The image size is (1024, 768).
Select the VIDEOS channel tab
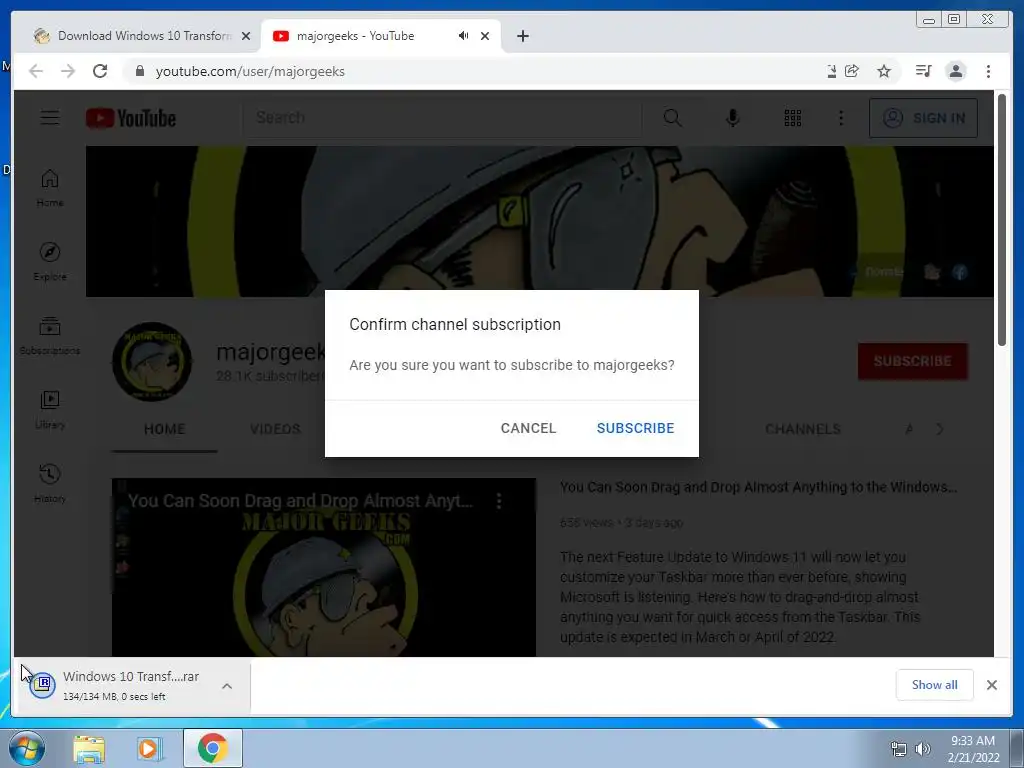(275, 429)
